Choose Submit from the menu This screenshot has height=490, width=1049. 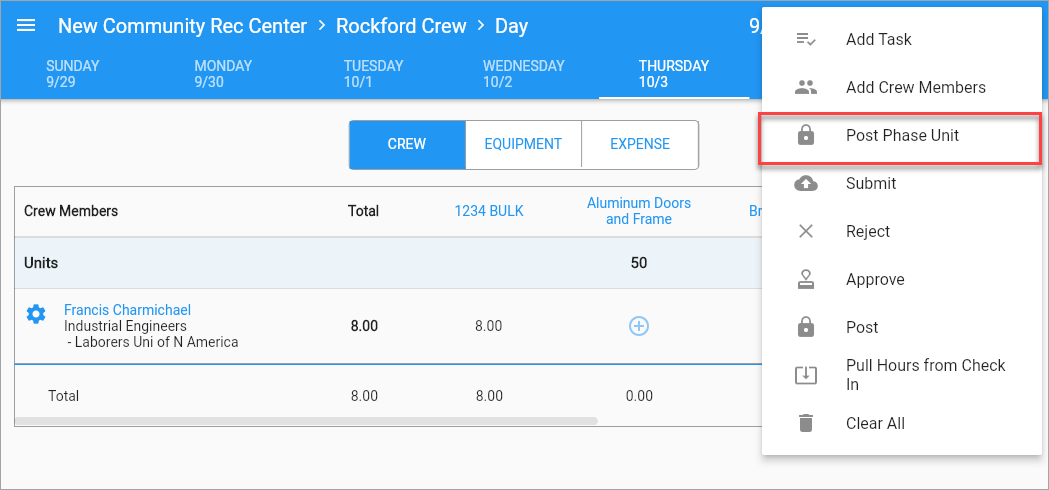point(902,183)
